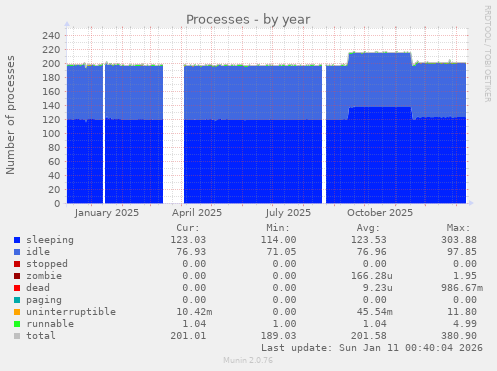Image resolution: width=497 pixels, height=371 pixels.
Task: Click idle current value 76.93
Action: 191,252
